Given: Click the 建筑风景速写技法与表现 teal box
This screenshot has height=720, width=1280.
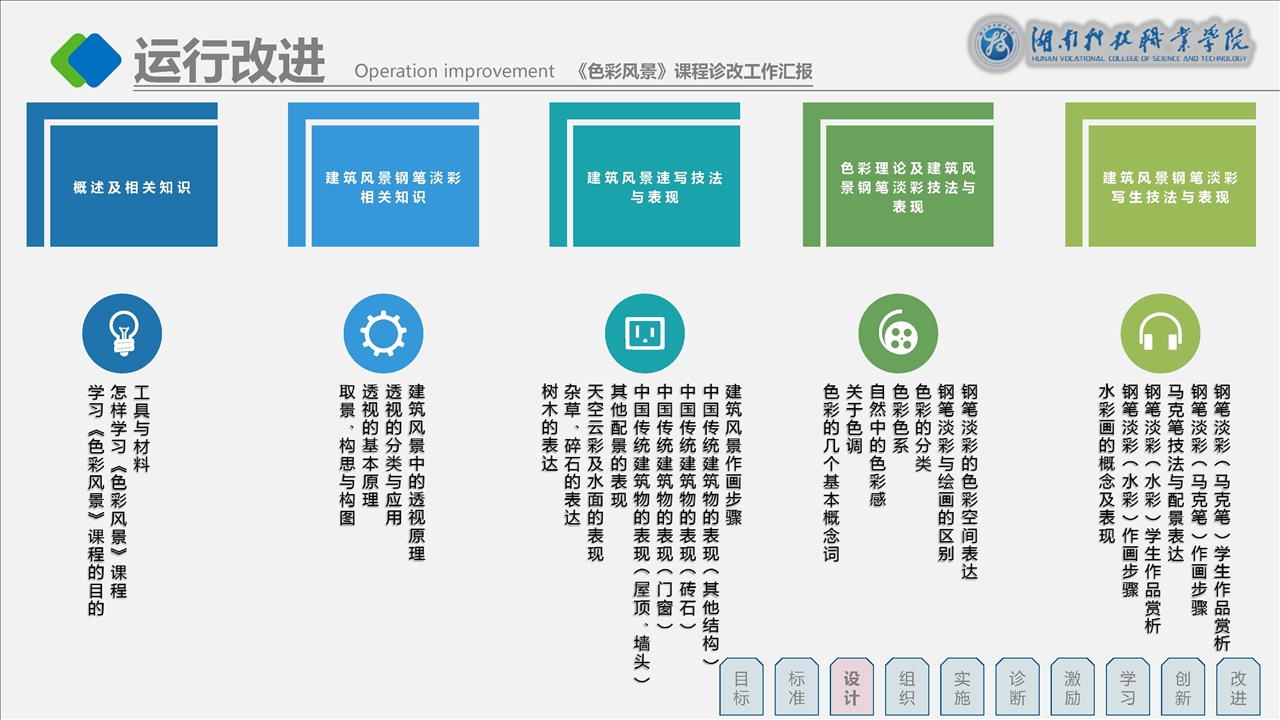Looking at the screenshot, I should (x=655, y=186).
